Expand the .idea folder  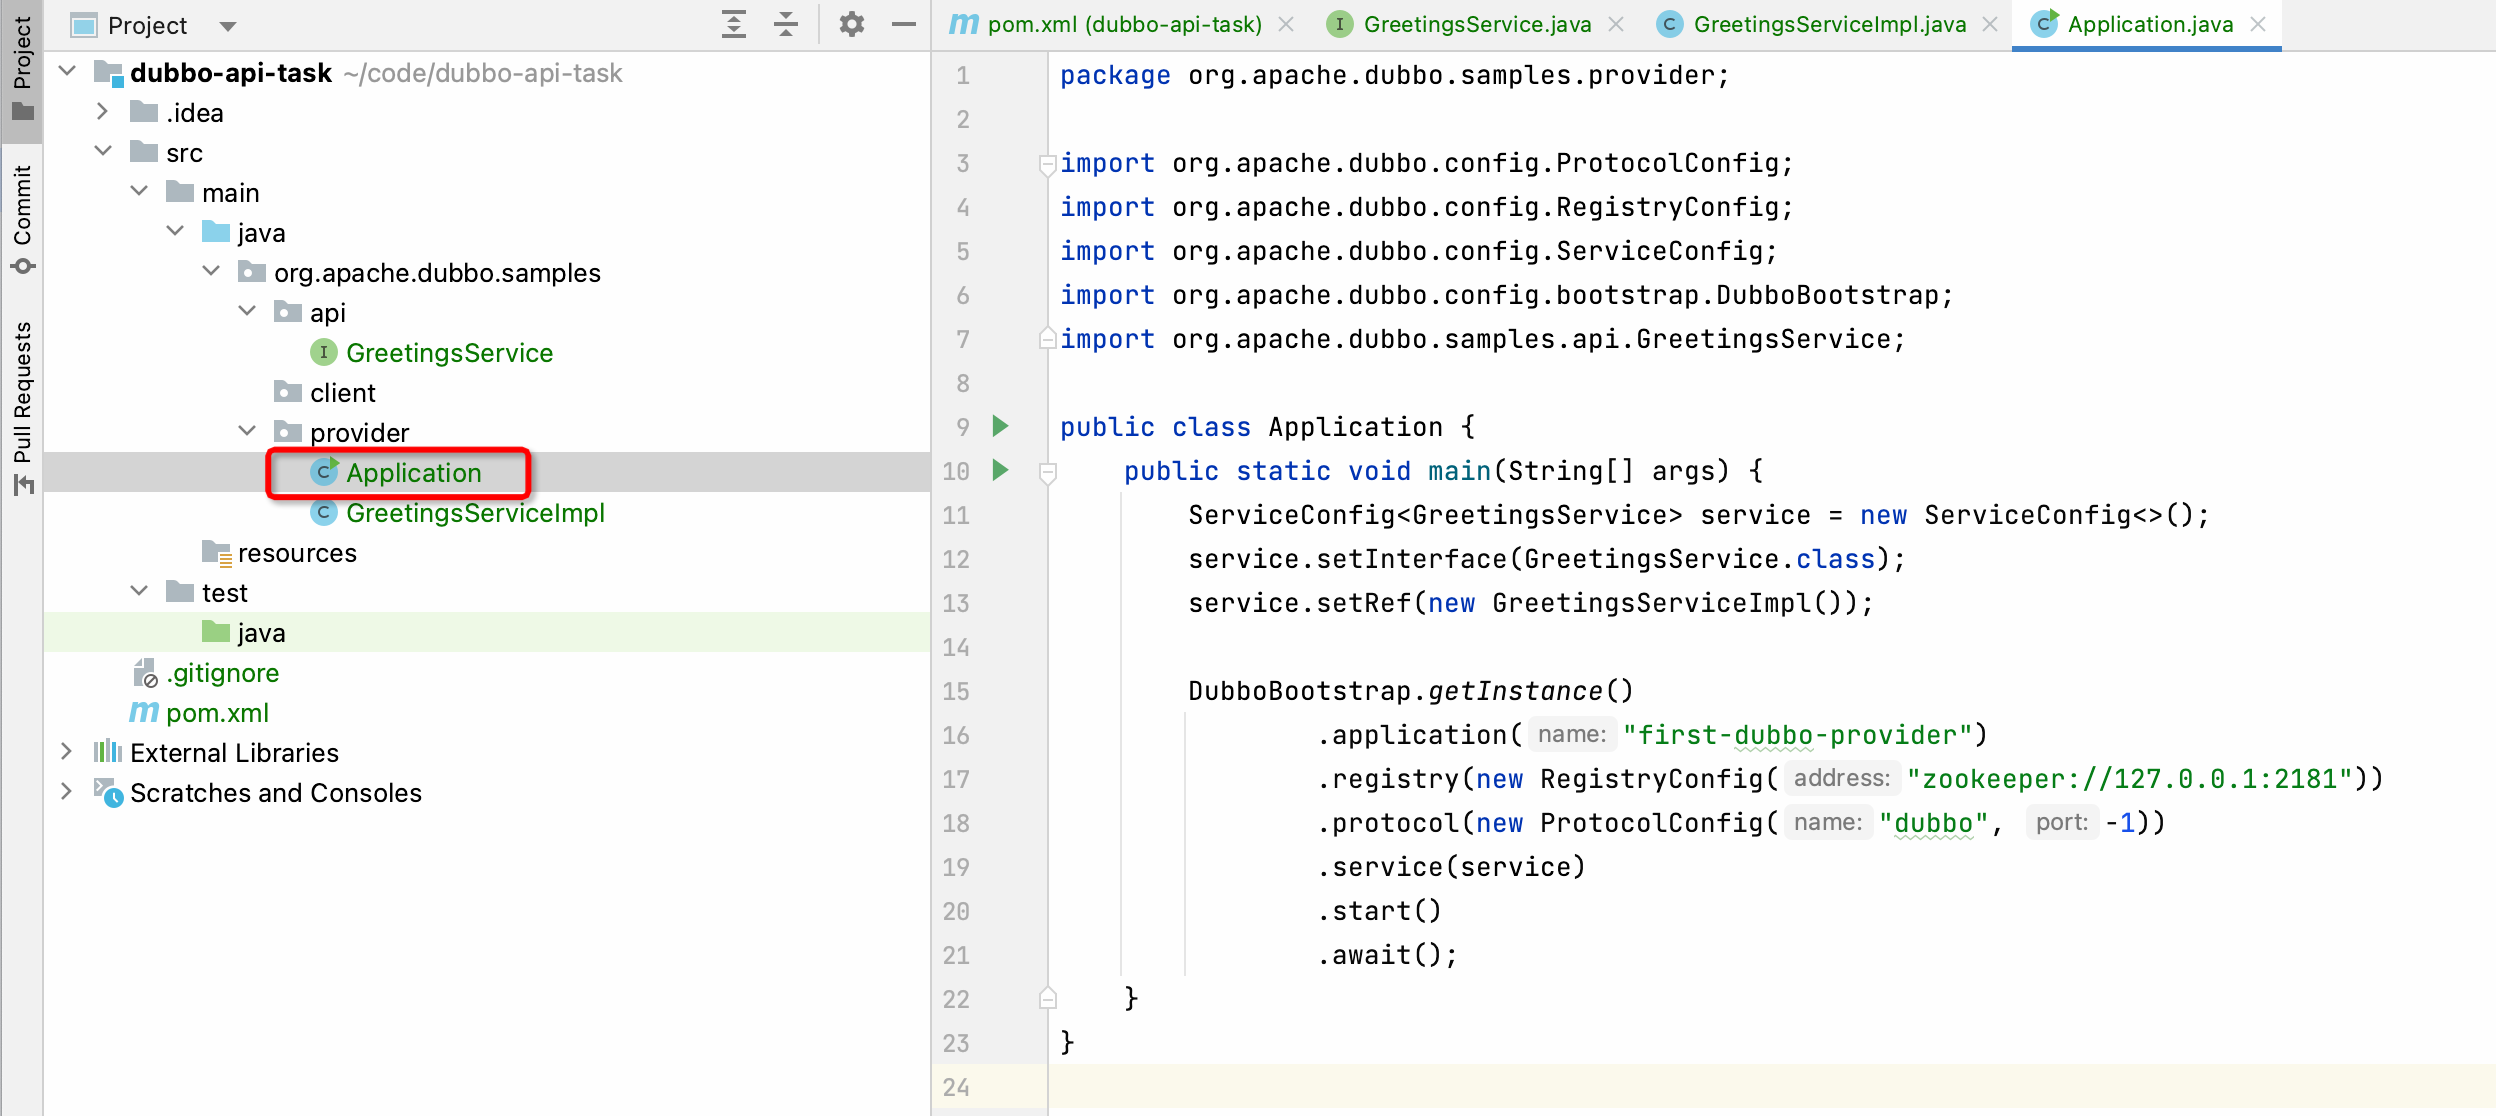[x=102, y=112]
